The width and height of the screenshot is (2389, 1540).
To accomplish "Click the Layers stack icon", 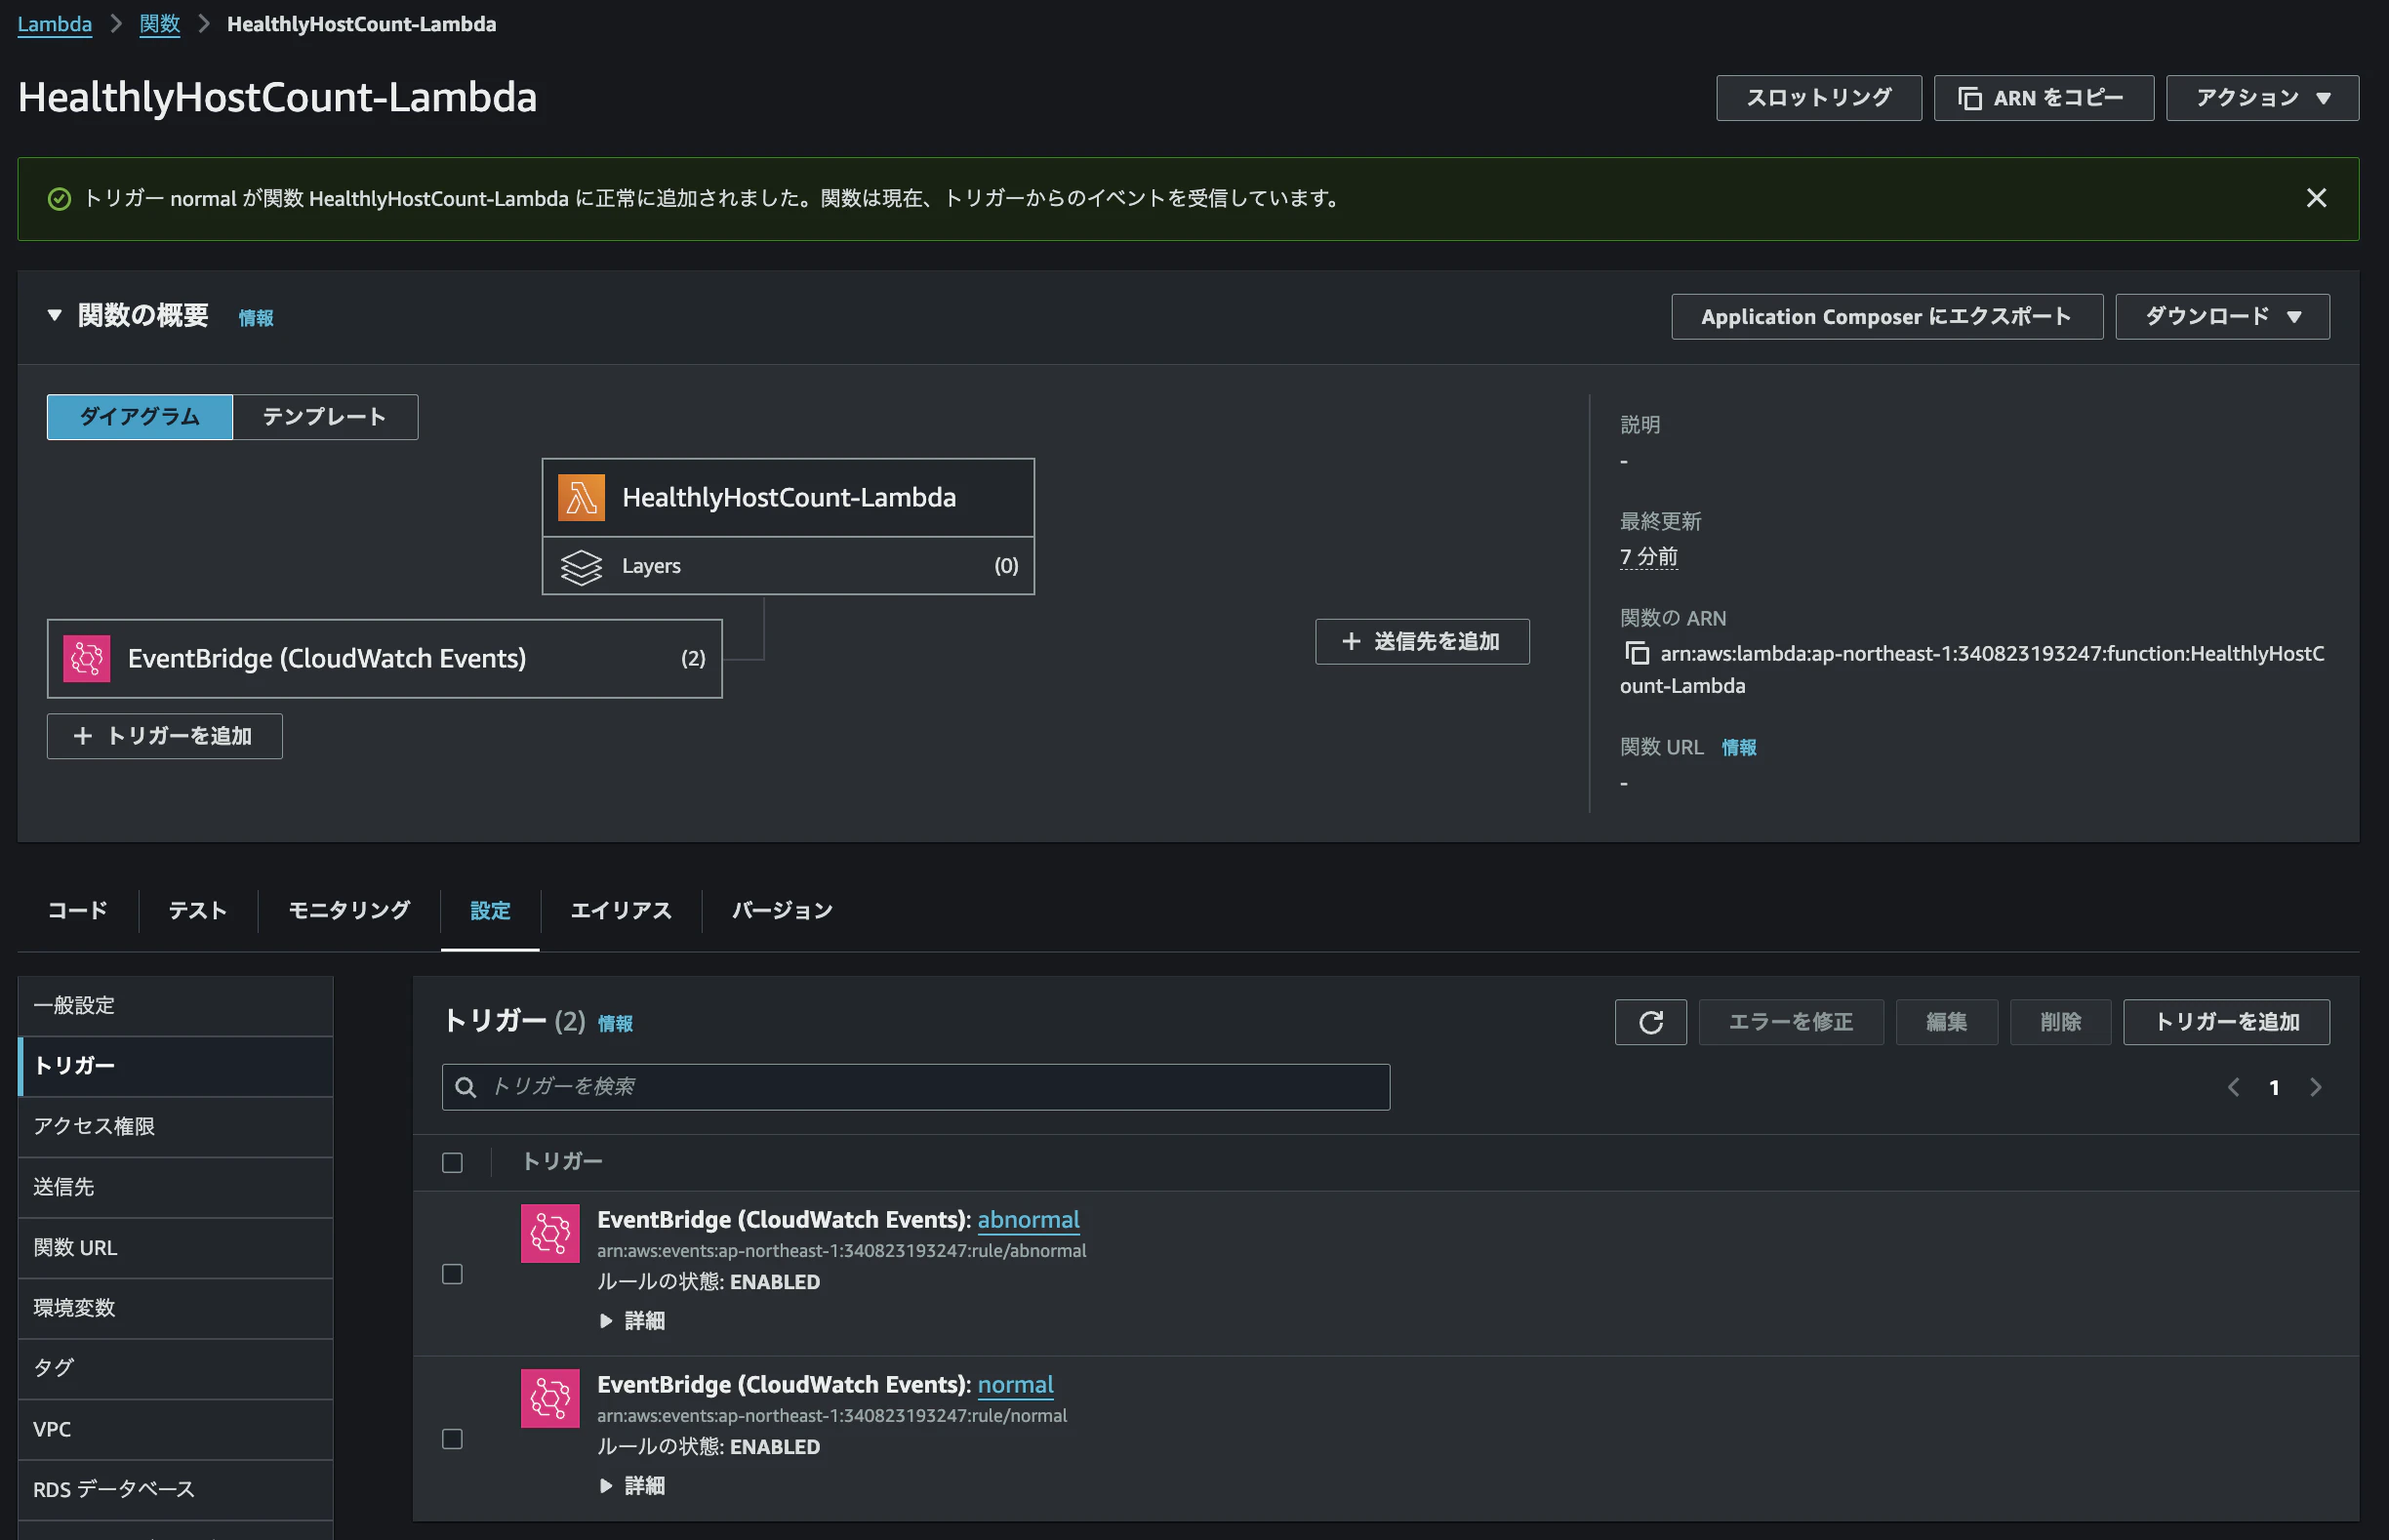I will [x=581, y=566].
